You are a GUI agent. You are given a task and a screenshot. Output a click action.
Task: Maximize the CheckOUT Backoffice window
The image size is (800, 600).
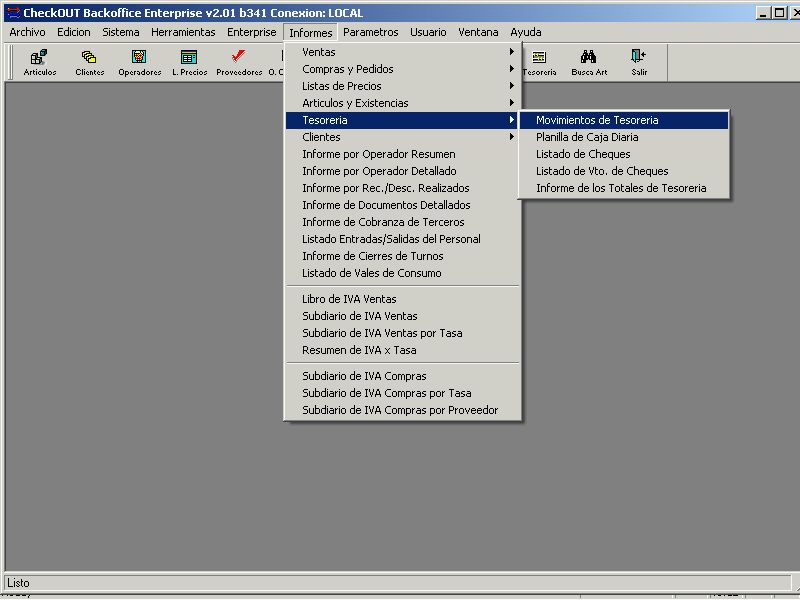point(779,13)
